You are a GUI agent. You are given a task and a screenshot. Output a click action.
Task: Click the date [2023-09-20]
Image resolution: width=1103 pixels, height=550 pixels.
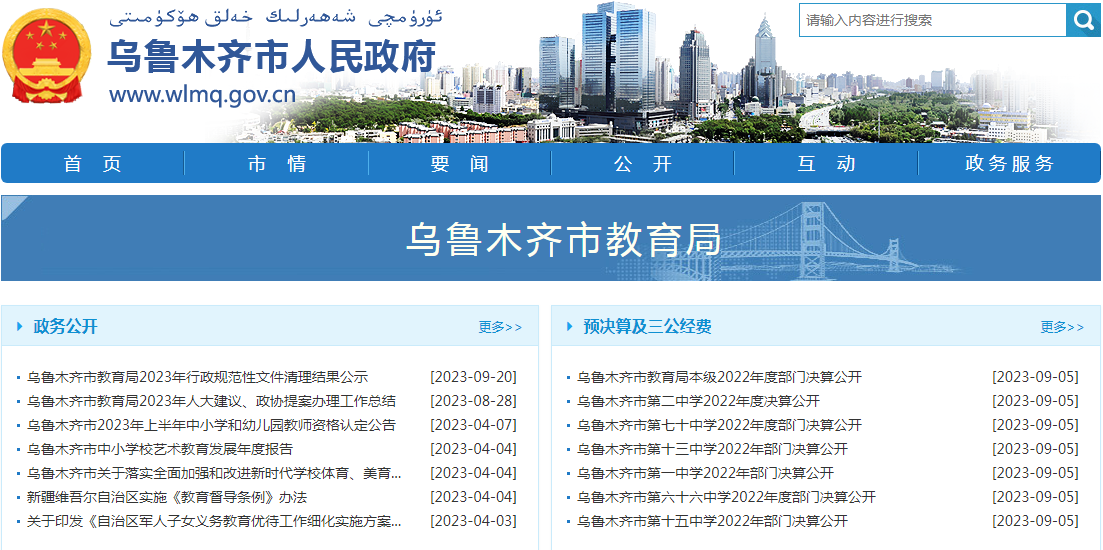tap(473, 377)
